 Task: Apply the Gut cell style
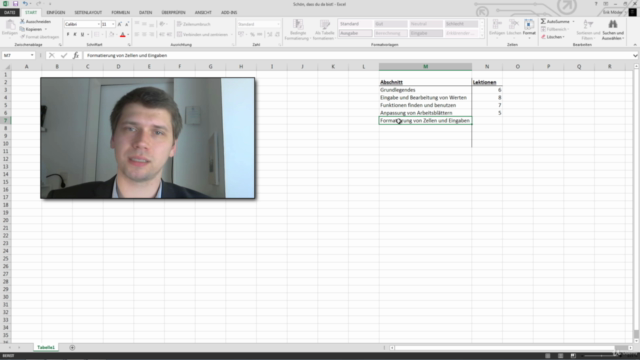(391, 24)
